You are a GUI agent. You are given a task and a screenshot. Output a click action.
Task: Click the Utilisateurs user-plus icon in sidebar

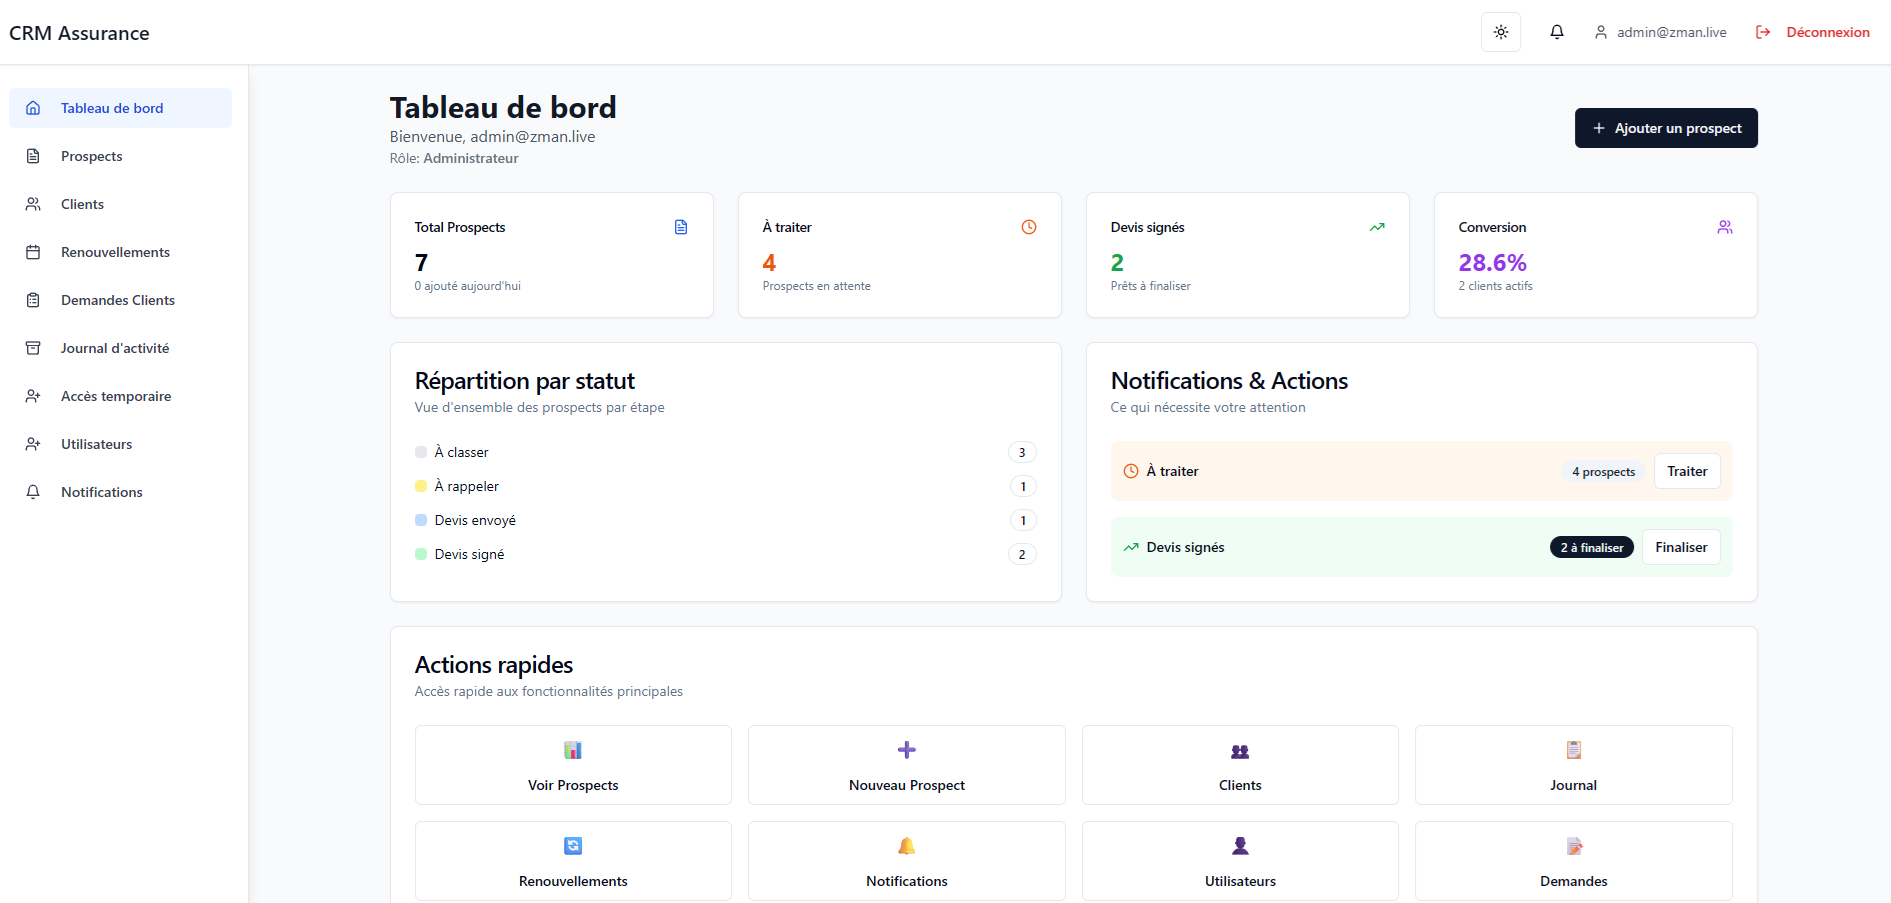tap(33, 444)
